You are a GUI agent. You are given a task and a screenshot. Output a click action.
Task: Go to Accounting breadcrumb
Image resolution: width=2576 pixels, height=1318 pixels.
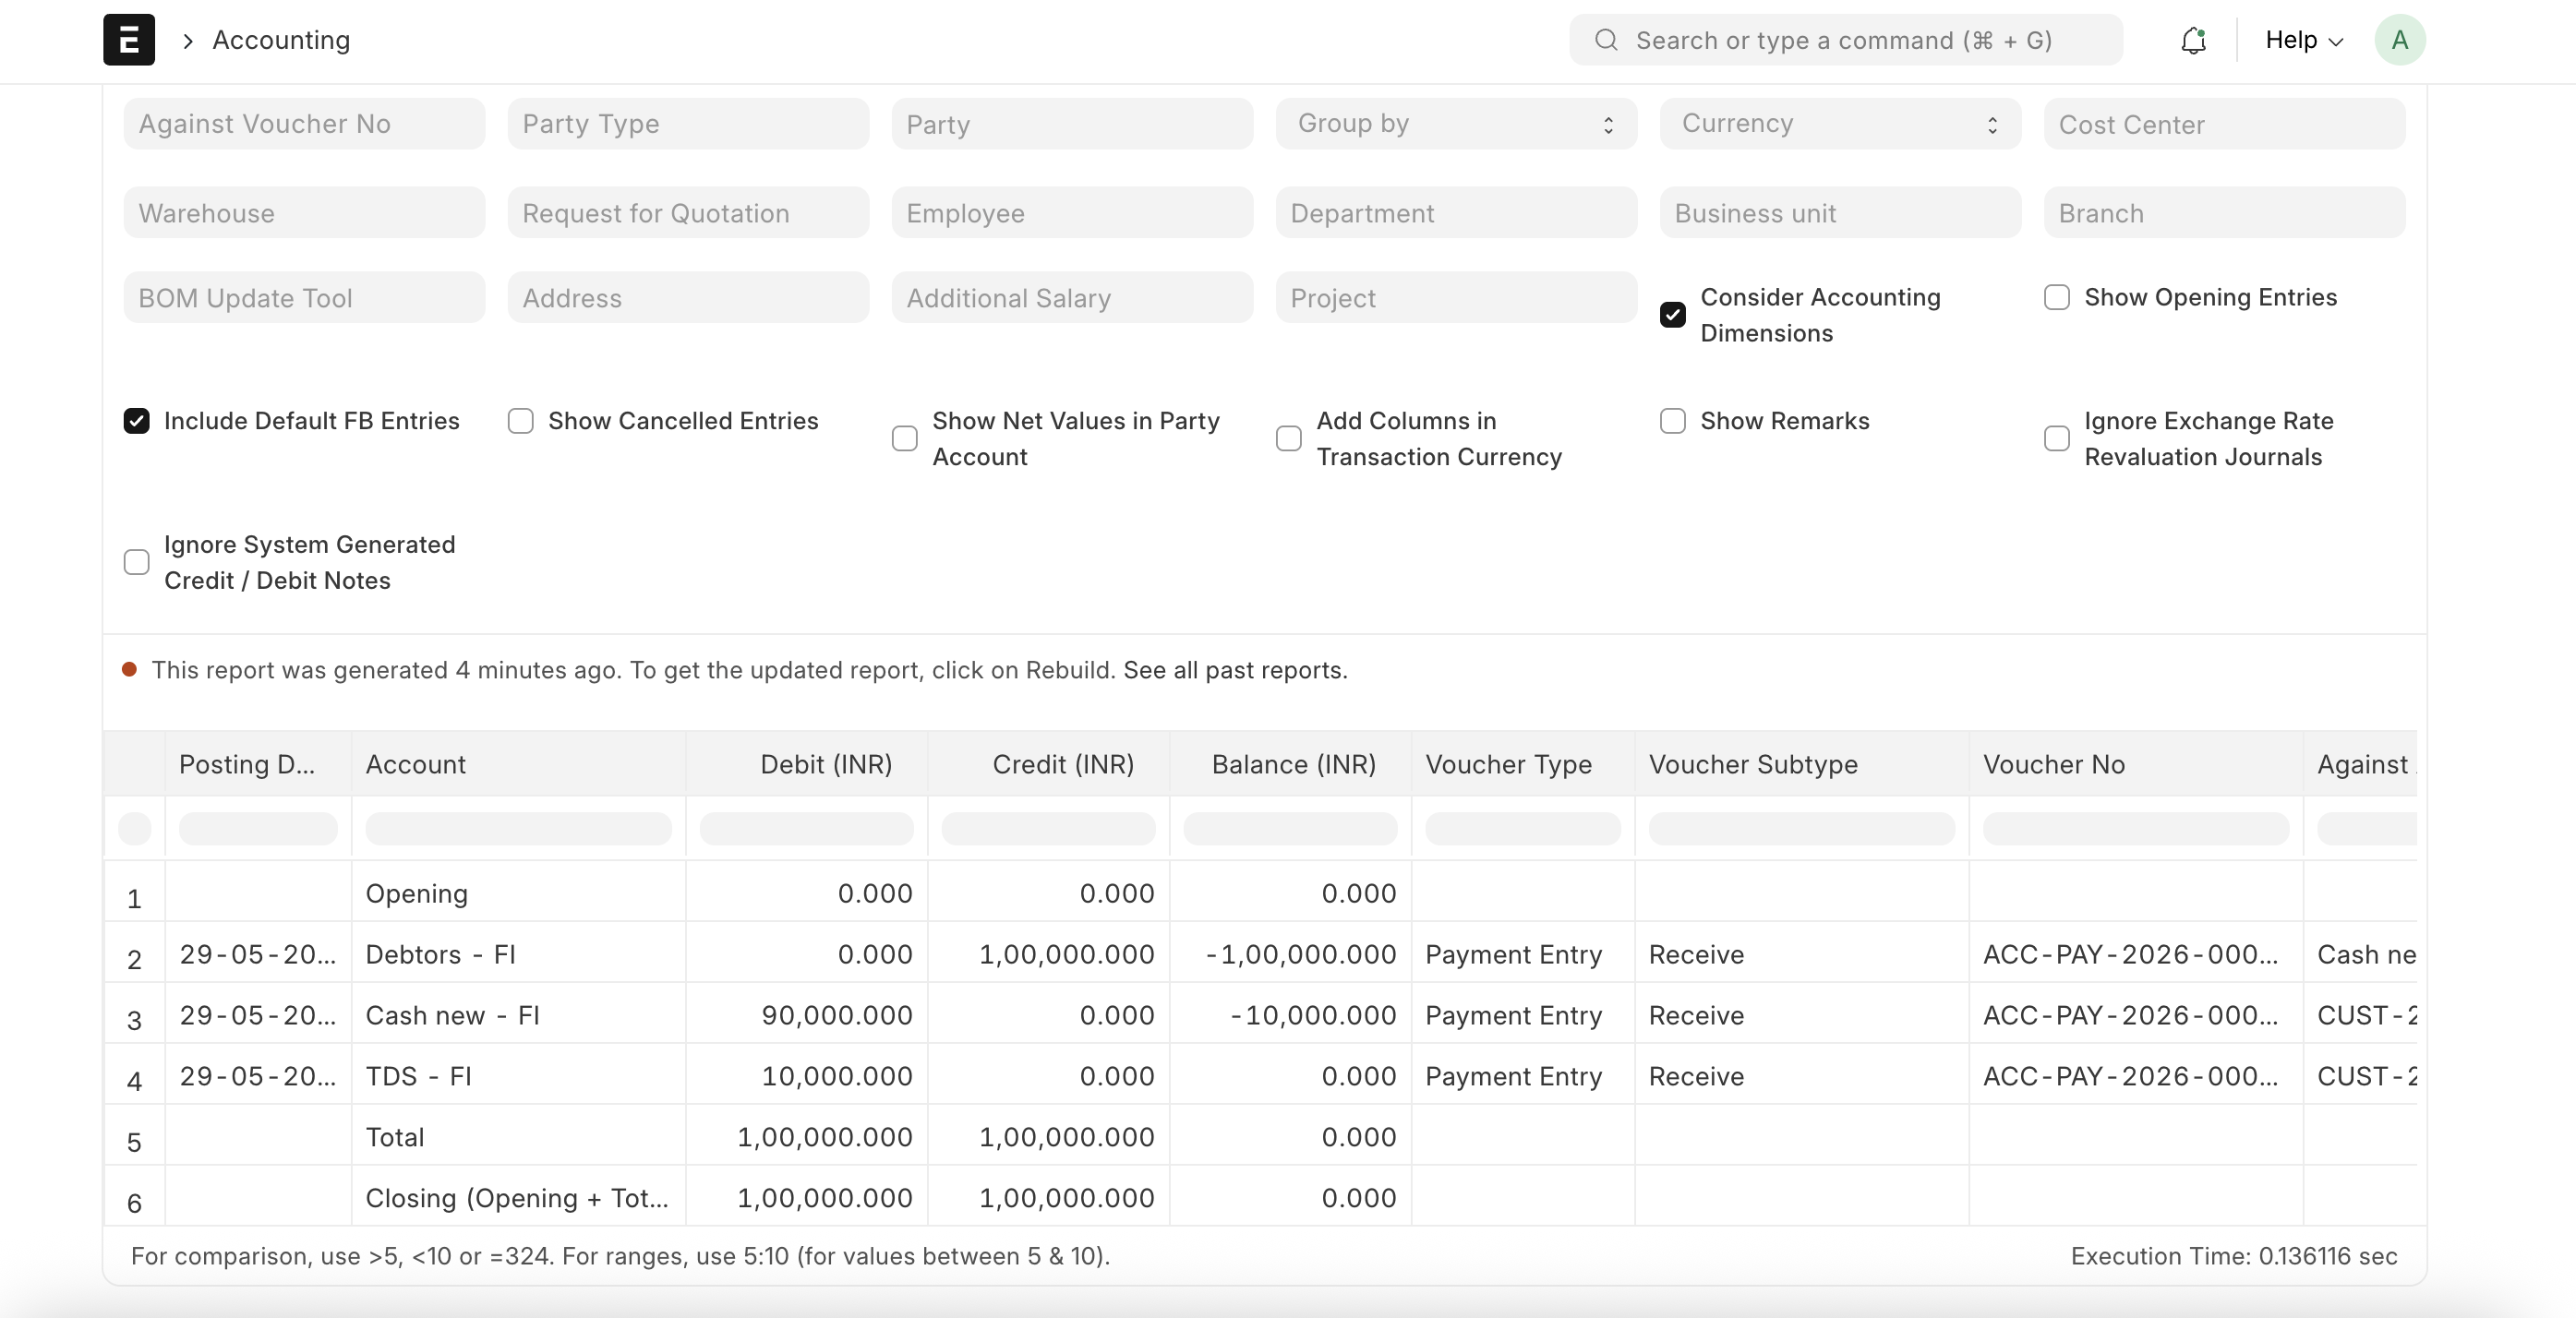pos(281,40)
